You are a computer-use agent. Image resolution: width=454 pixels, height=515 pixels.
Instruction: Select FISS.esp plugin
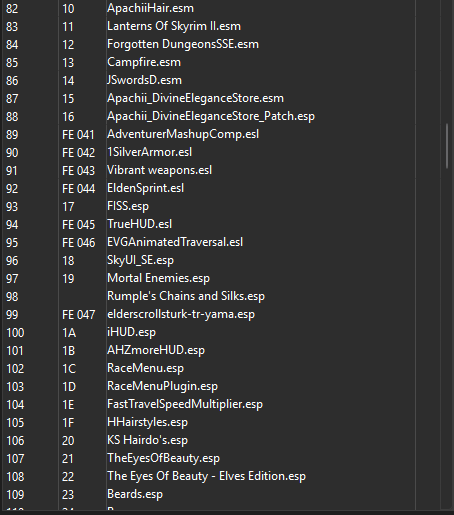(128, 206)
